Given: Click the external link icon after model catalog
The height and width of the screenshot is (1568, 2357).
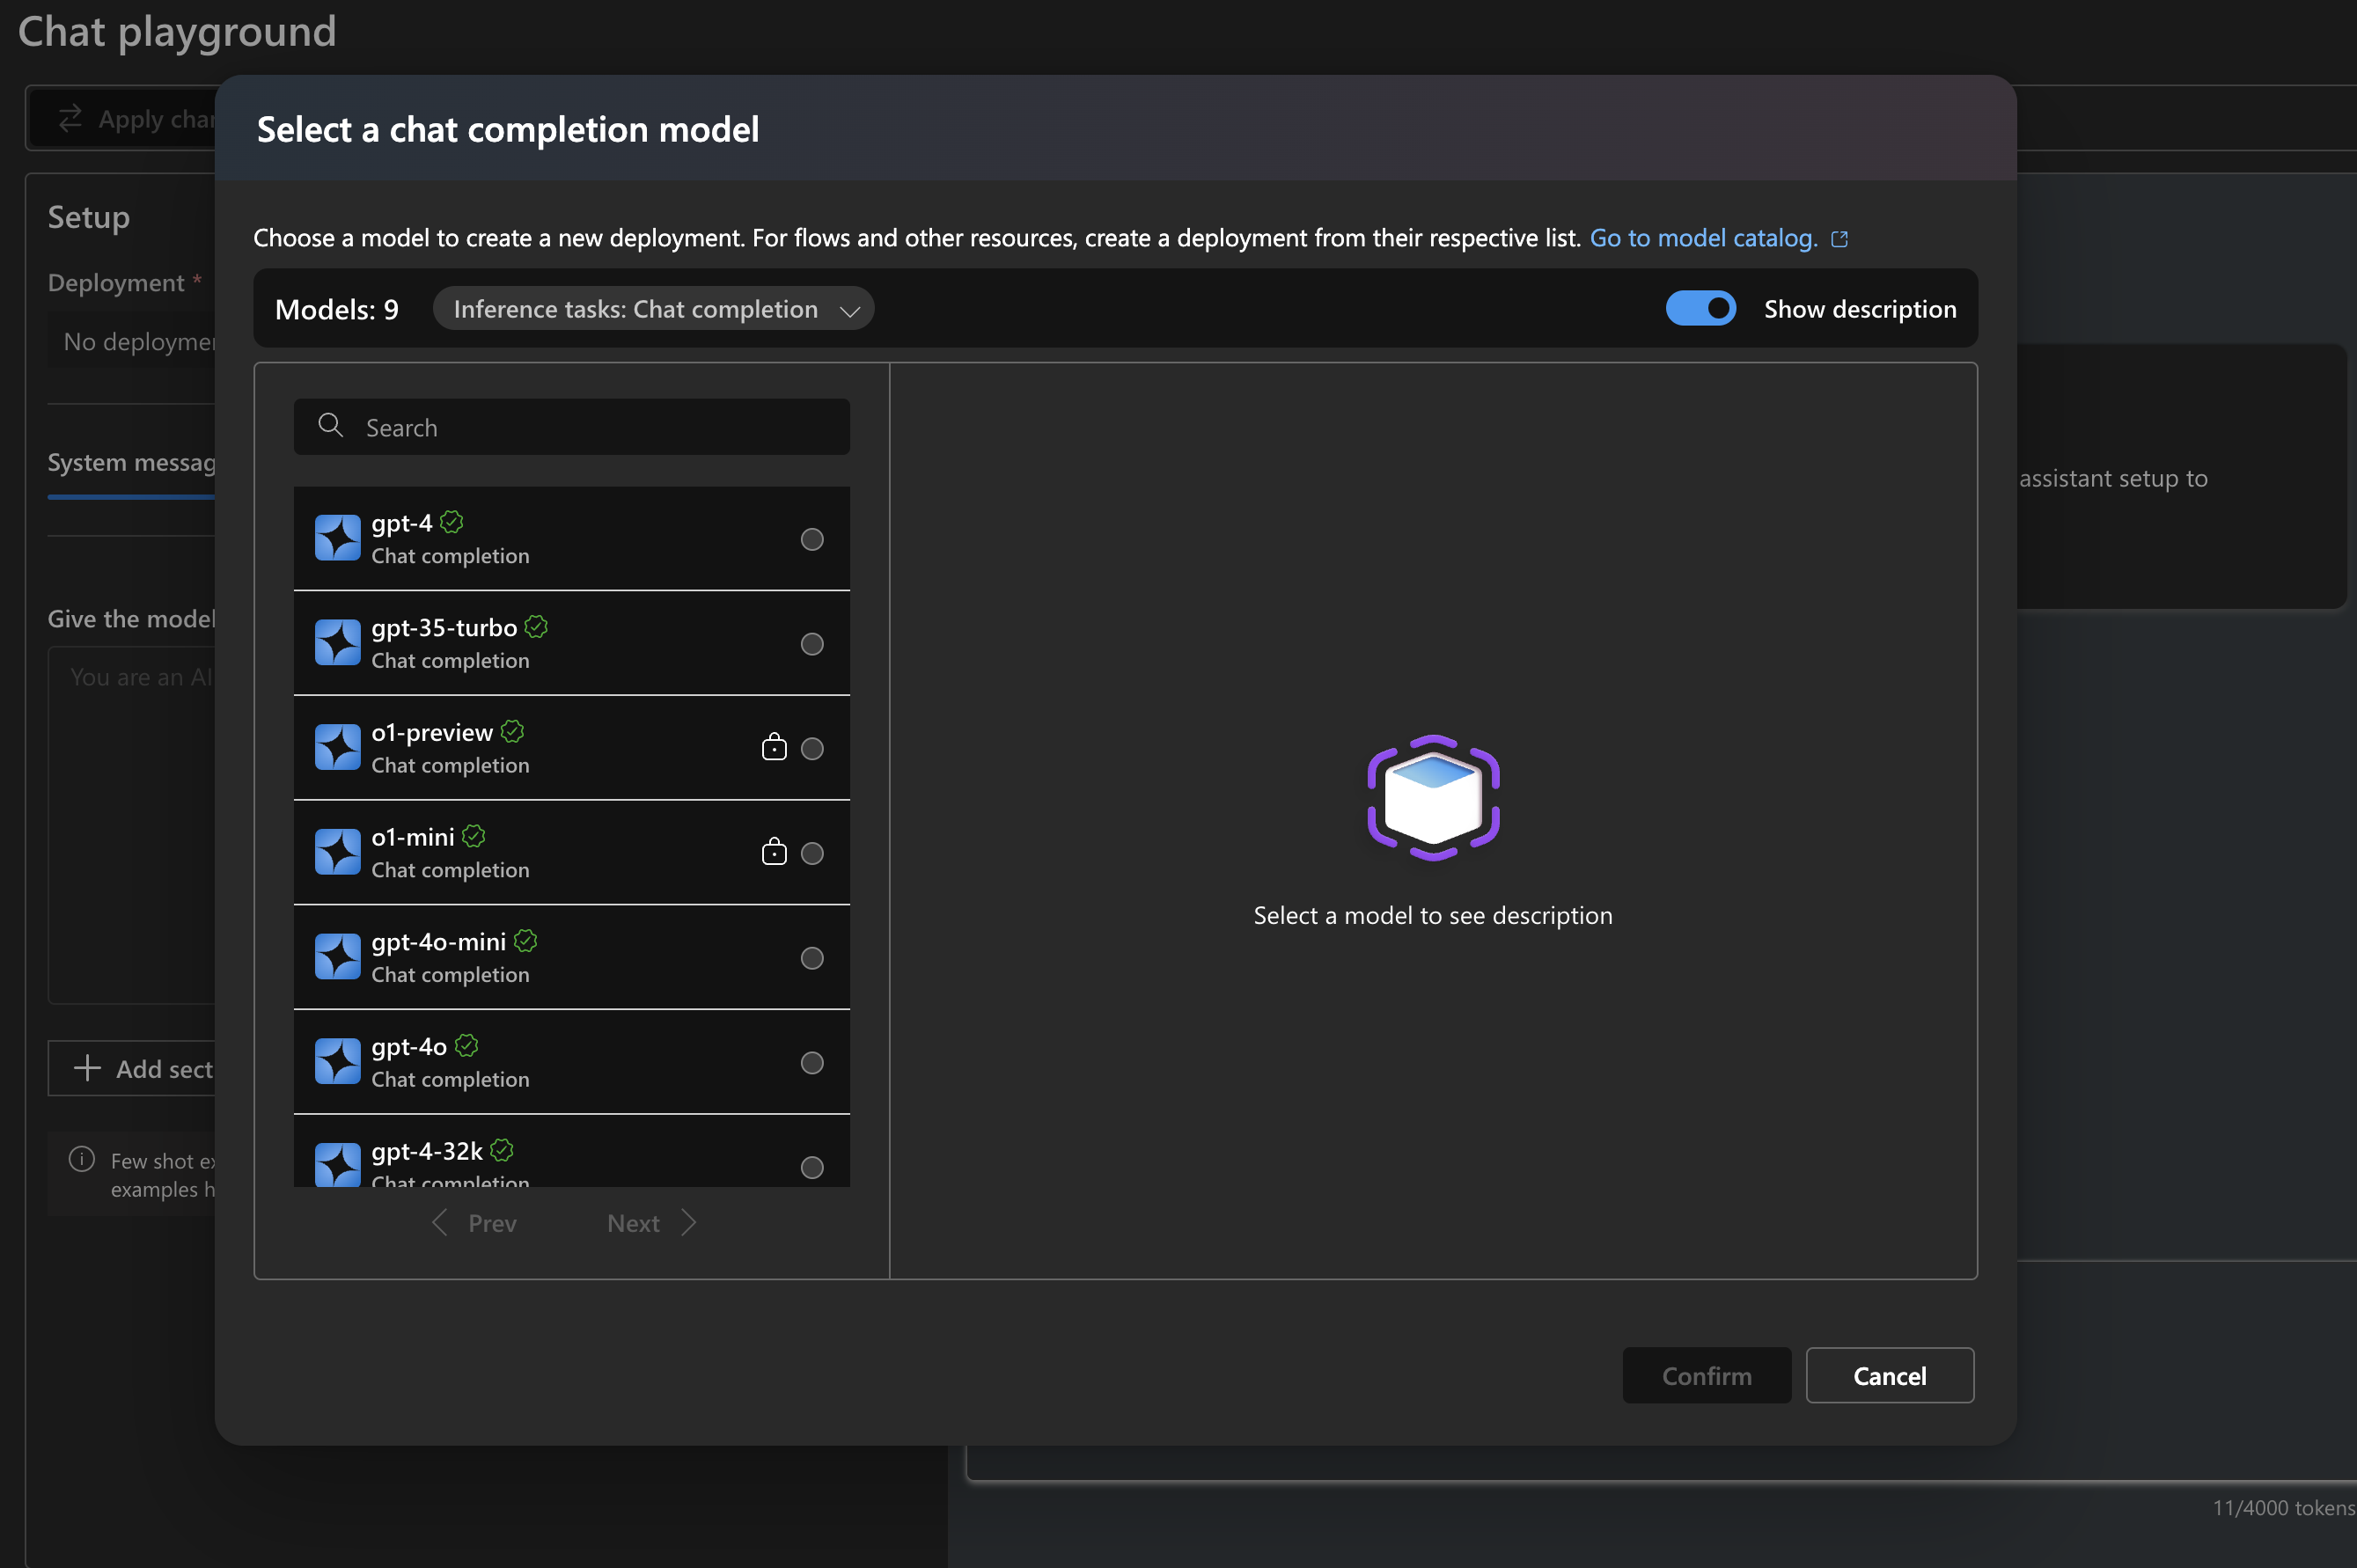Looking at the screenshot, I should pos(1839,239).
